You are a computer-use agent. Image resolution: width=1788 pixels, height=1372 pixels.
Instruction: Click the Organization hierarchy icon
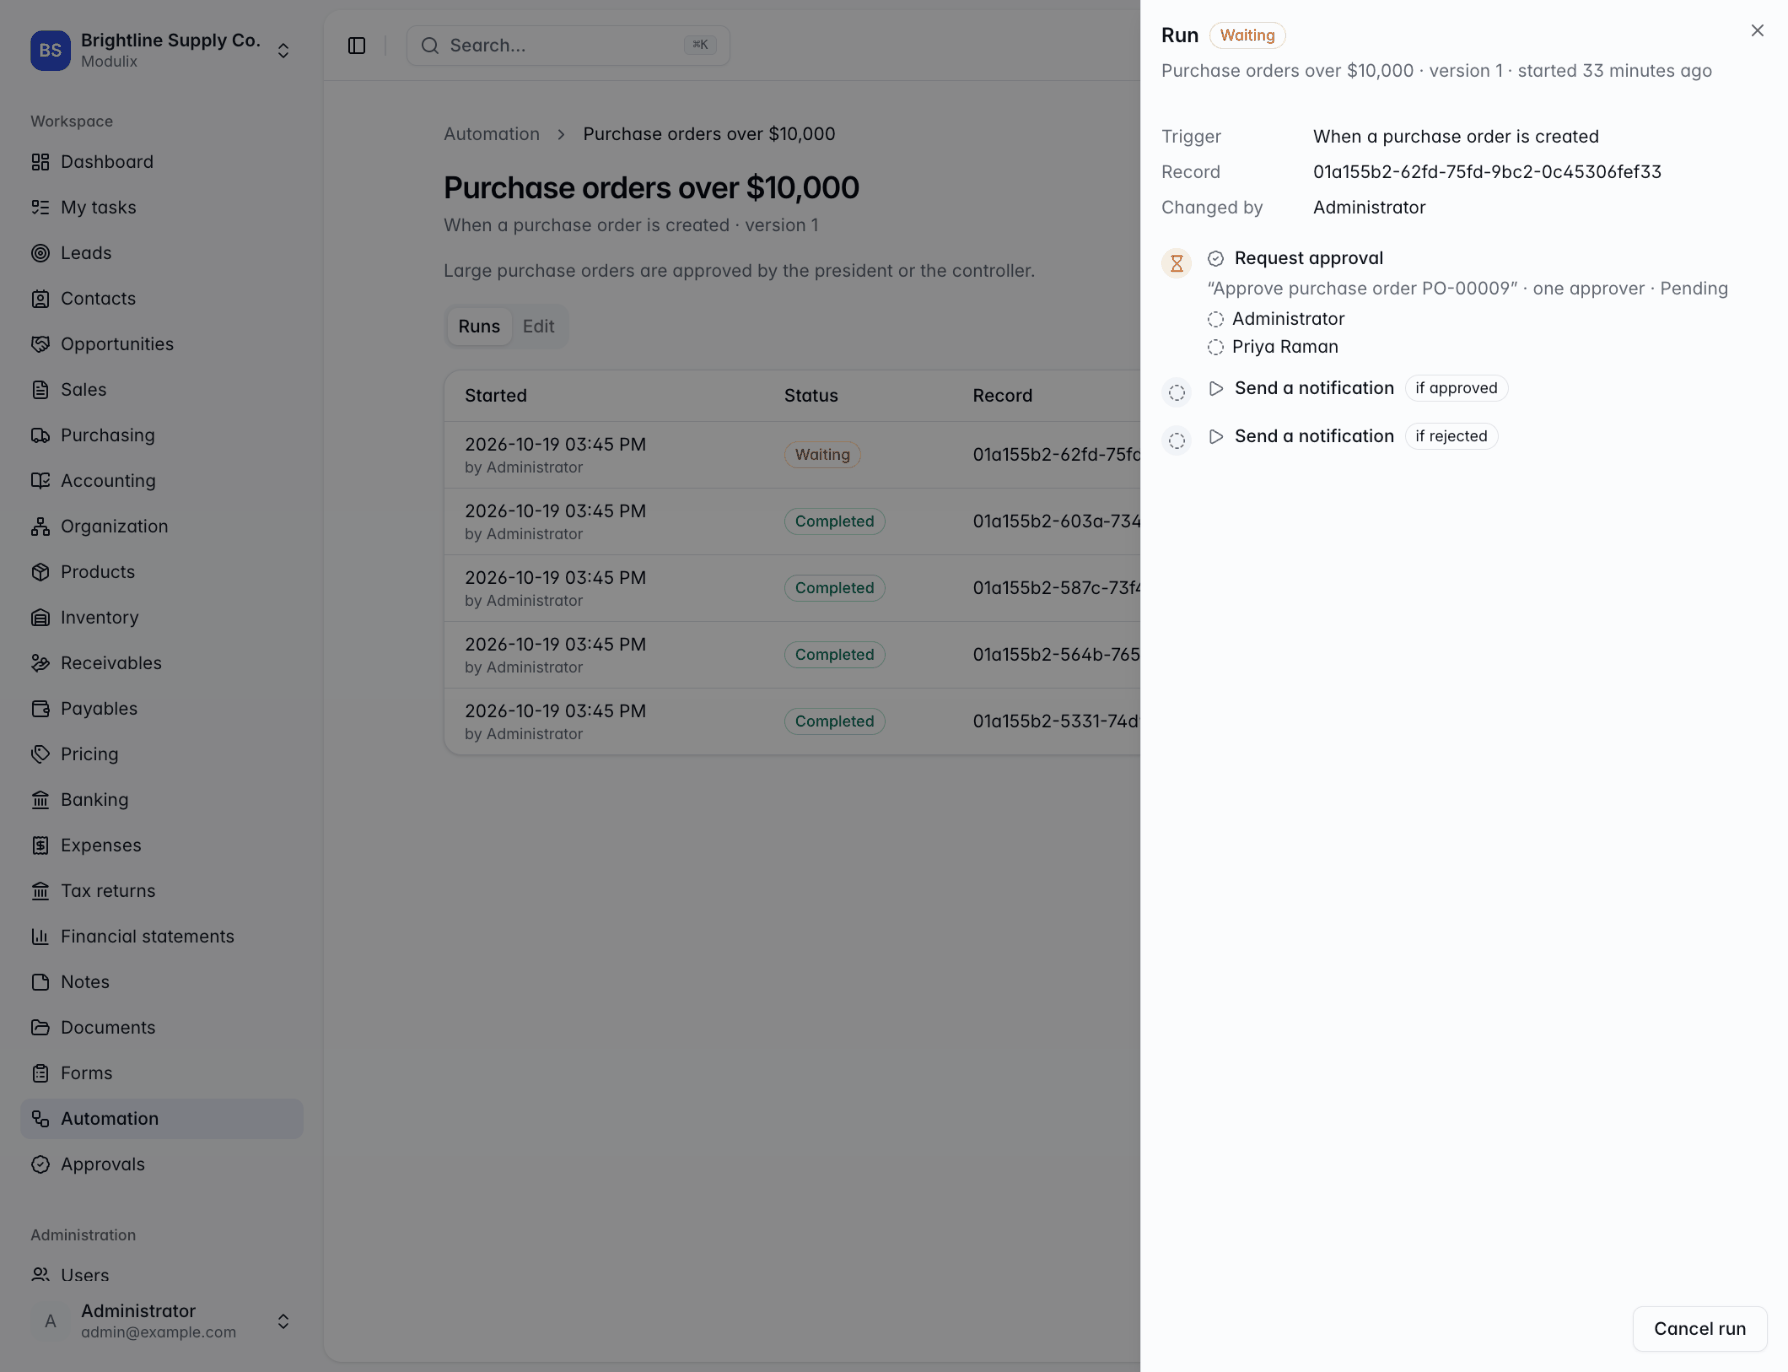40,526
